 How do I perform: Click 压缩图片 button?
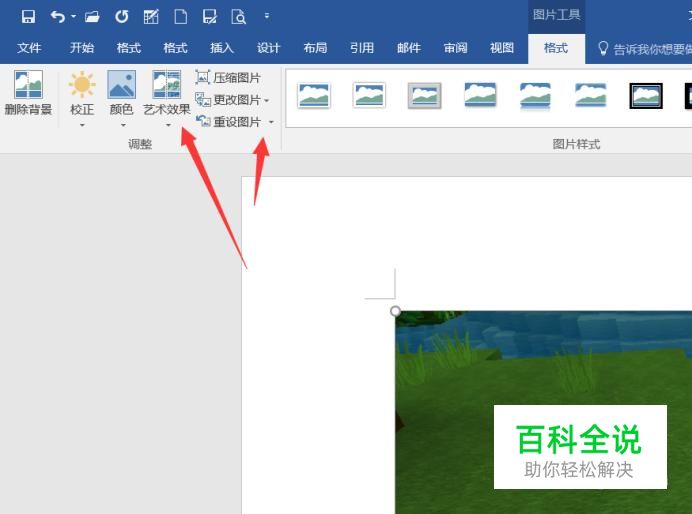[x=228, y=78]
